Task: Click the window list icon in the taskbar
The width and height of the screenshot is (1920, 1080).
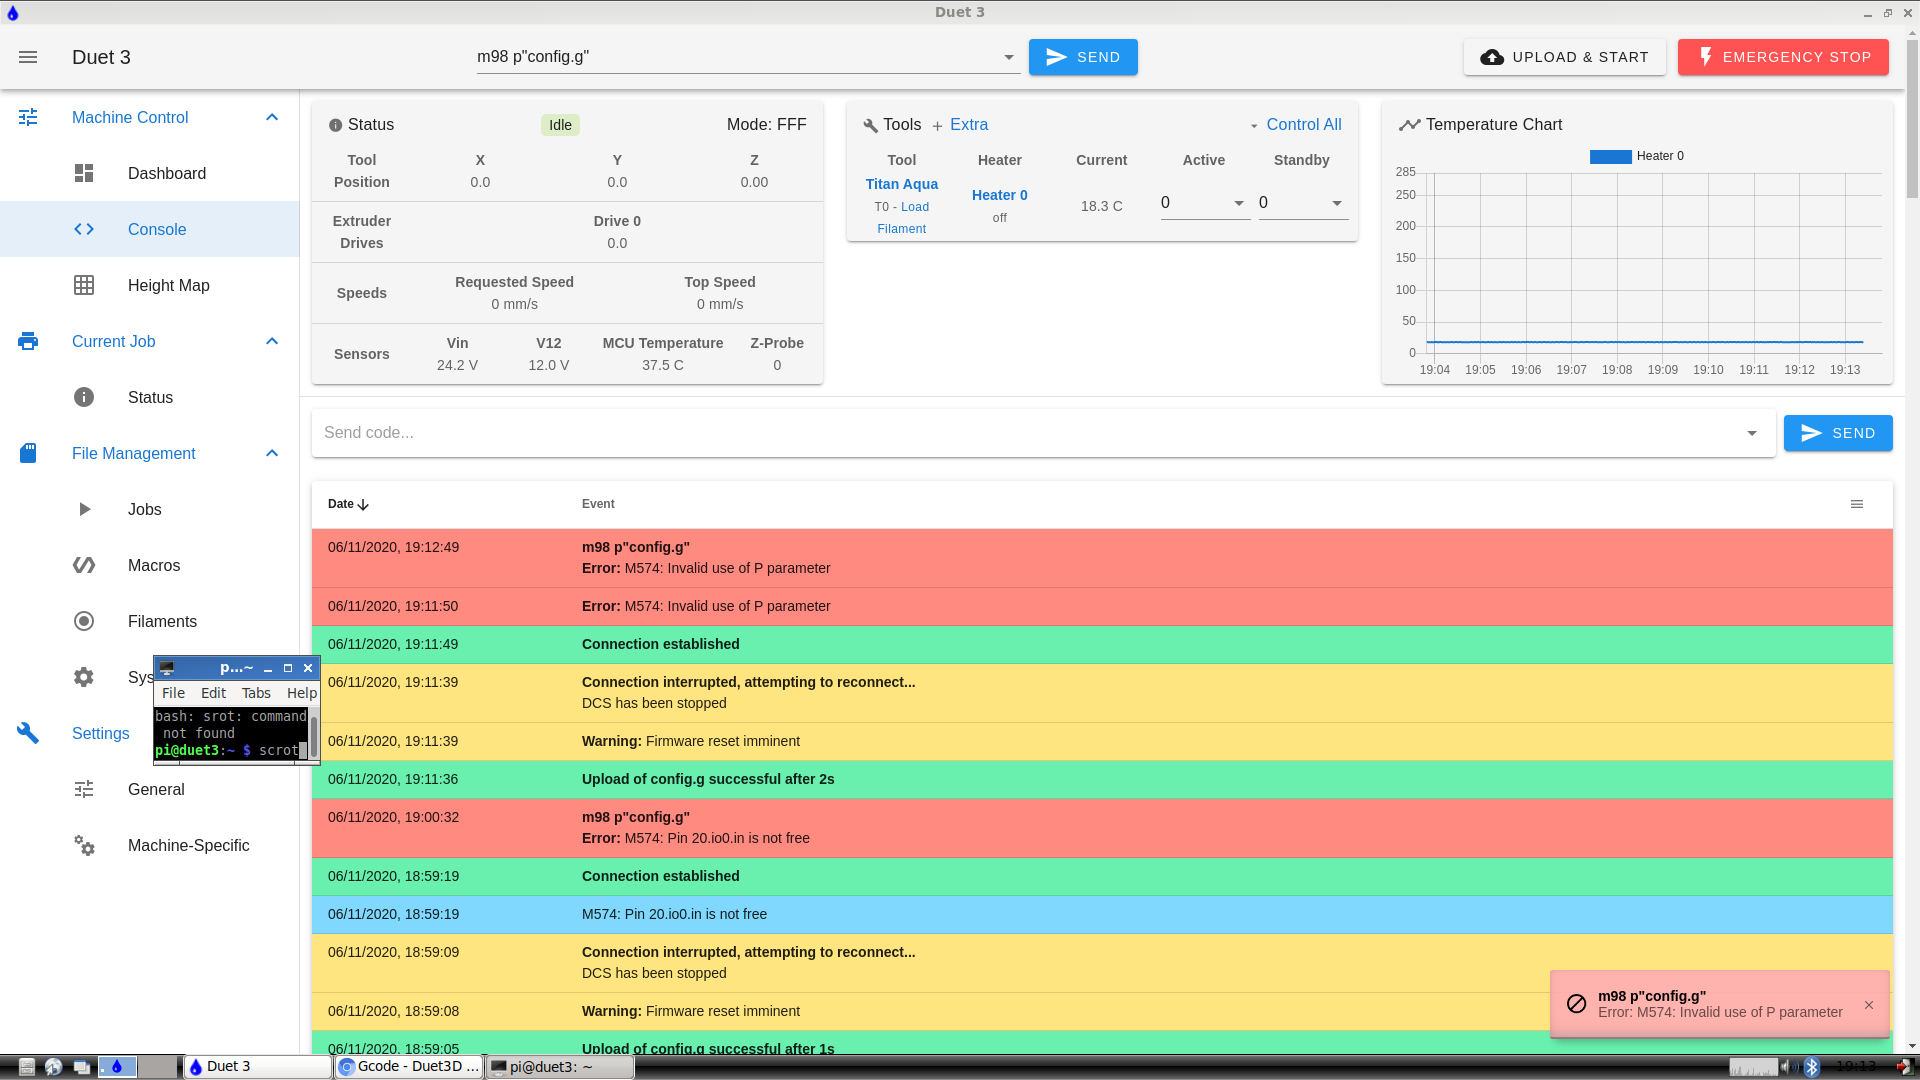Action: coord(81,1067)
